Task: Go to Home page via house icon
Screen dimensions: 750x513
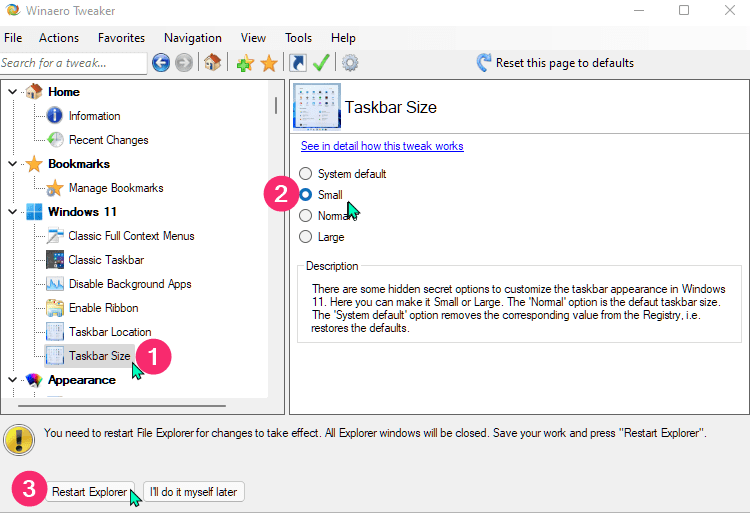Action: [212, 62]
